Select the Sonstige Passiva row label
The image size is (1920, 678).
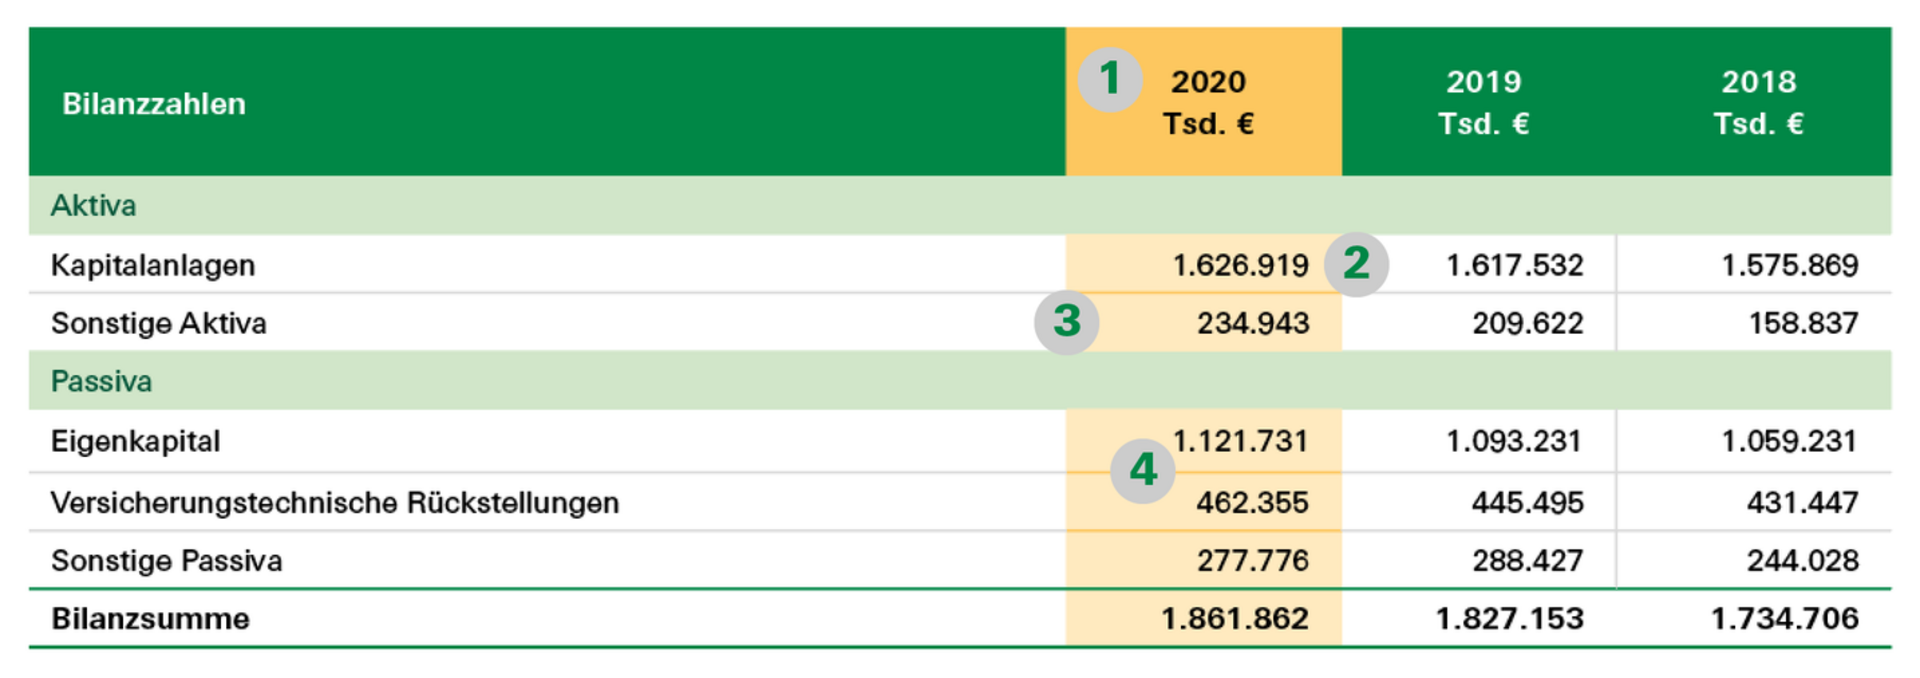[167, 560]
